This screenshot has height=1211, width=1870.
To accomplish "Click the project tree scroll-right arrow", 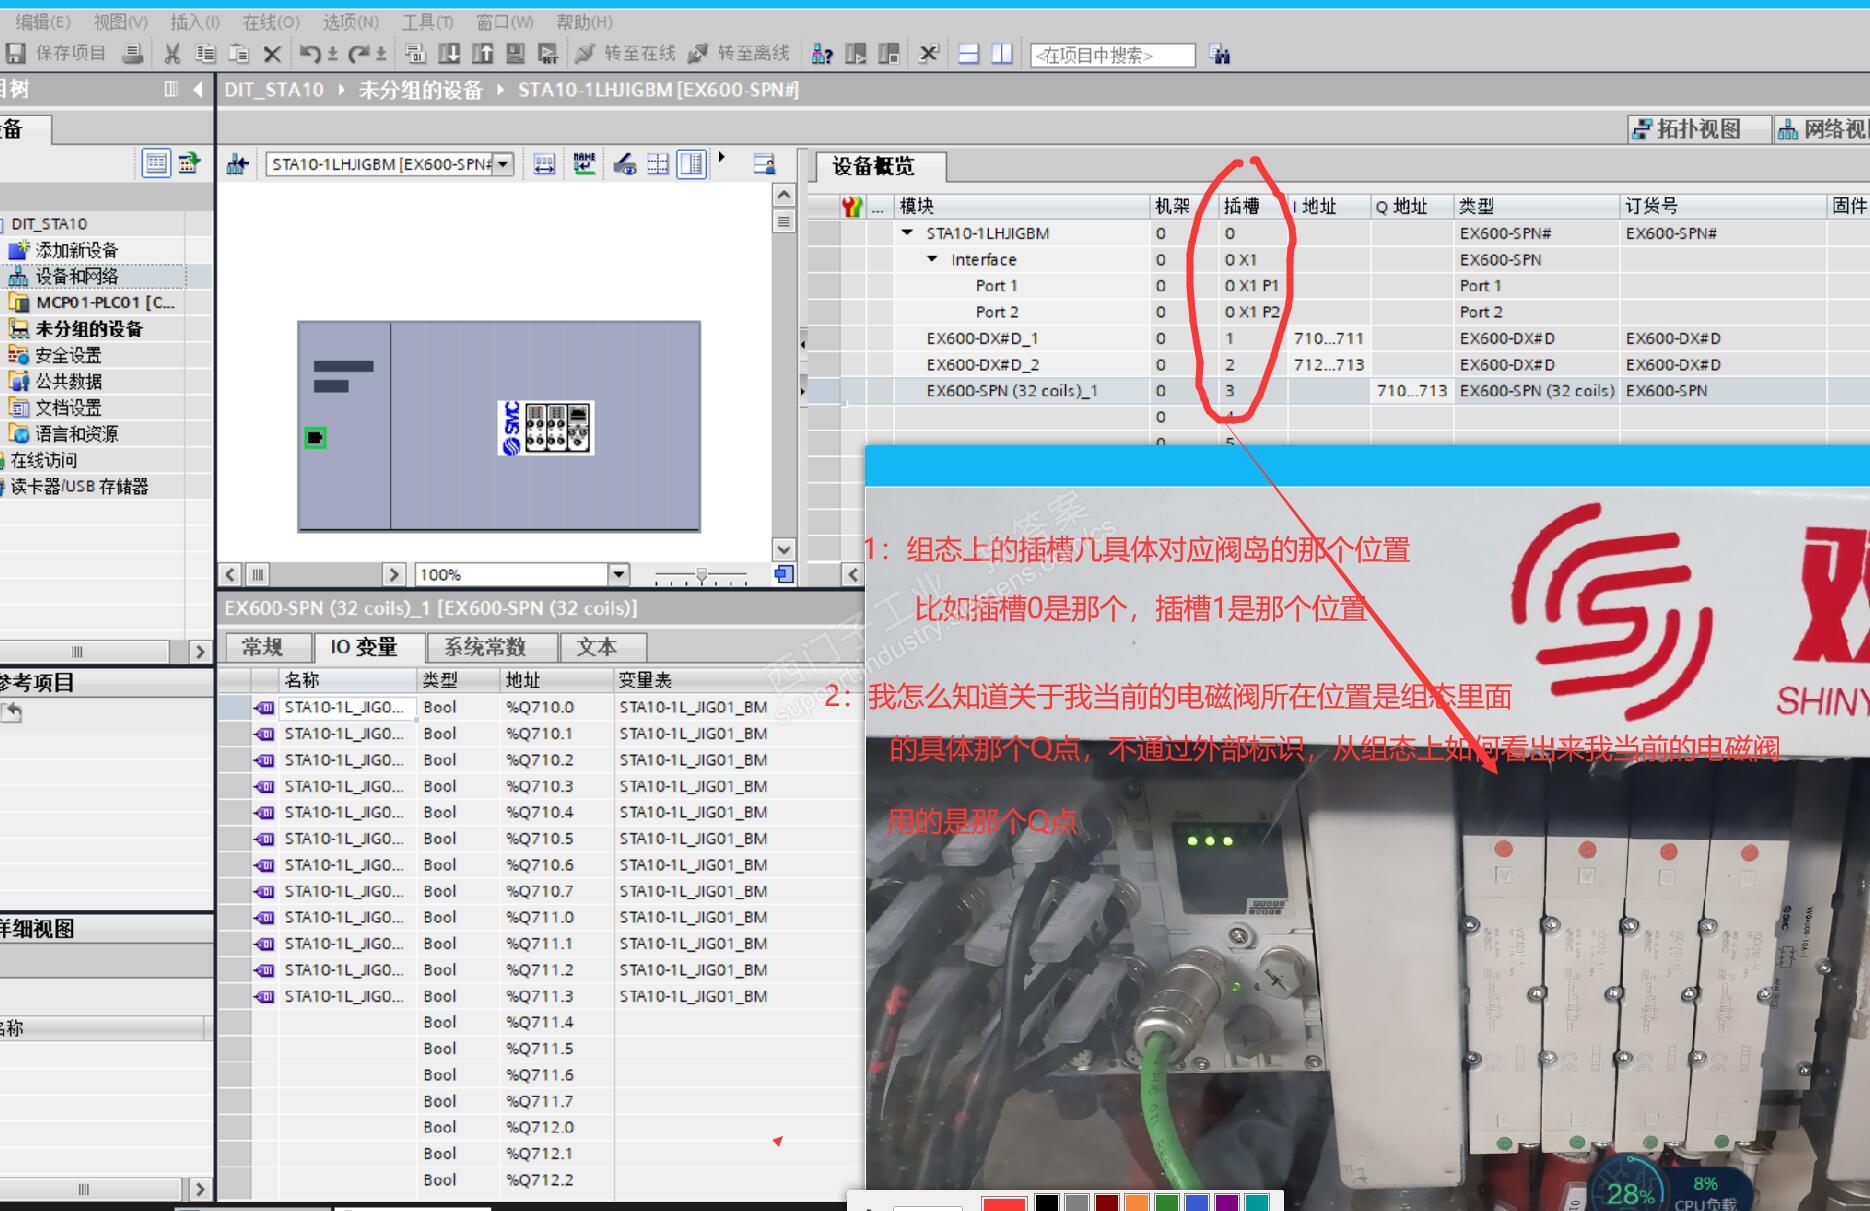I will click(x=200, y=652).
